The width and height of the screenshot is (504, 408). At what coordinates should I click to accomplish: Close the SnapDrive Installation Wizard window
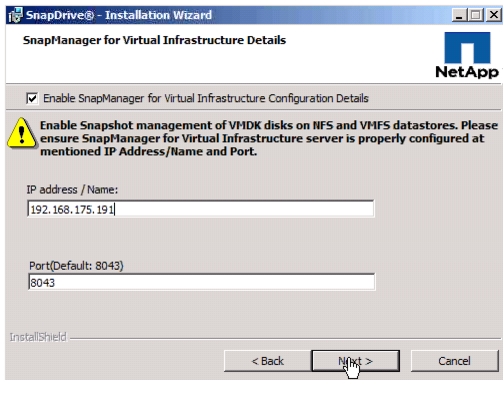(494, 15)
